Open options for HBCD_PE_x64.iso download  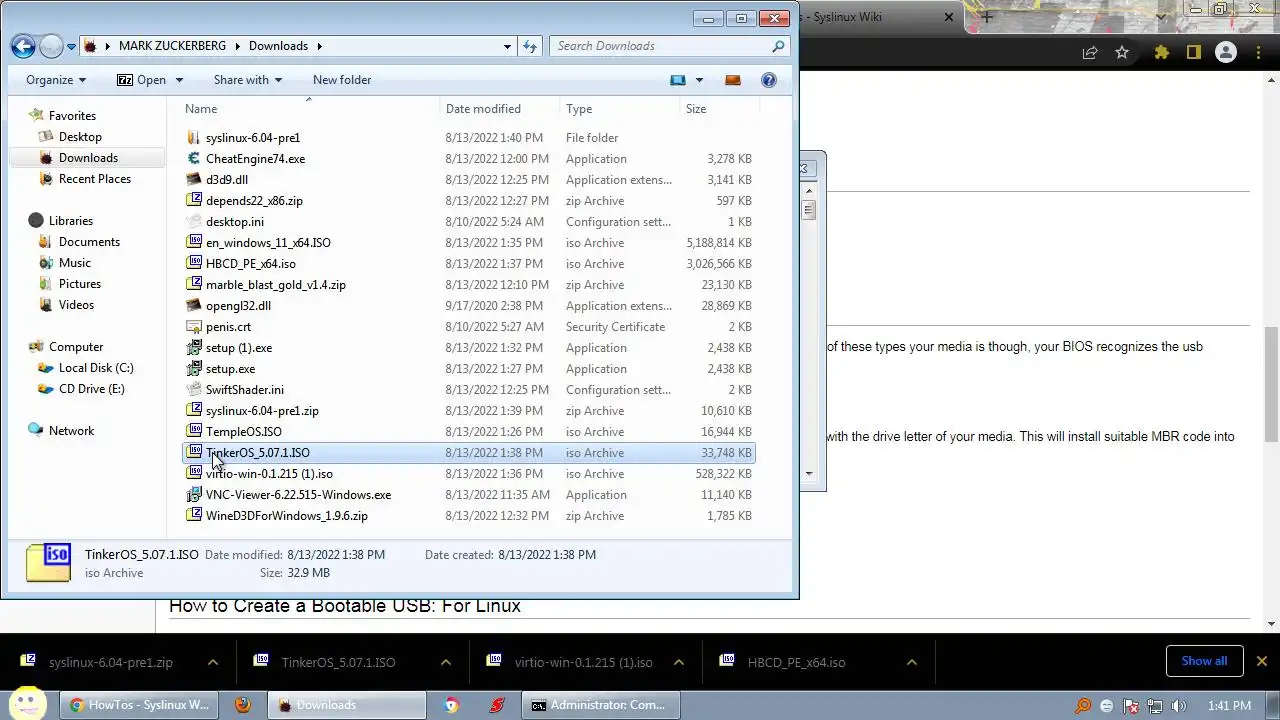click(911, 662)
